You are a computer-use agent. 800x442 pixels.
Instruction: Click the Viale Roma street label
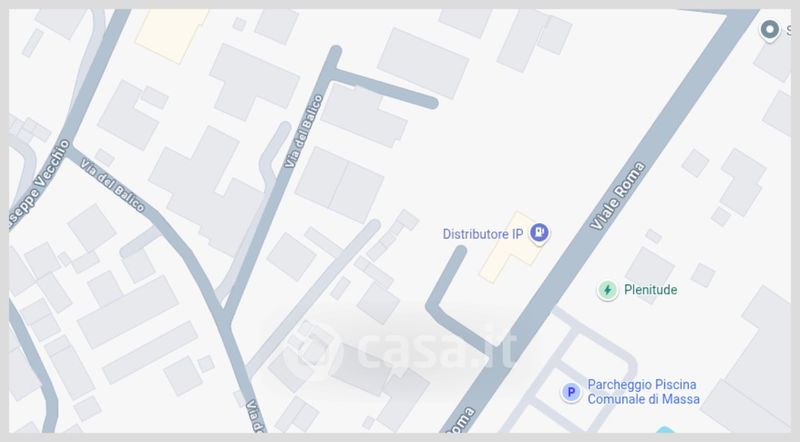617,195
